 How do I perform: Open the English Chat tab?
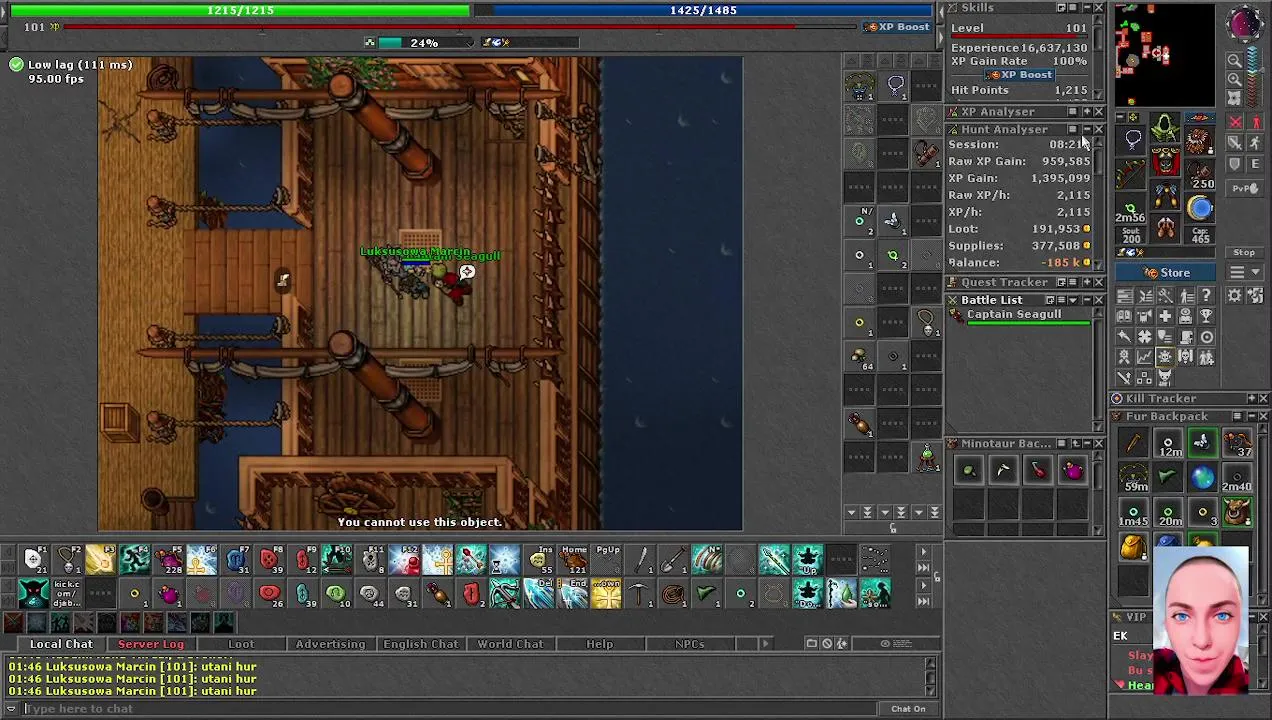pyautogui.click(x=420, y=644)
